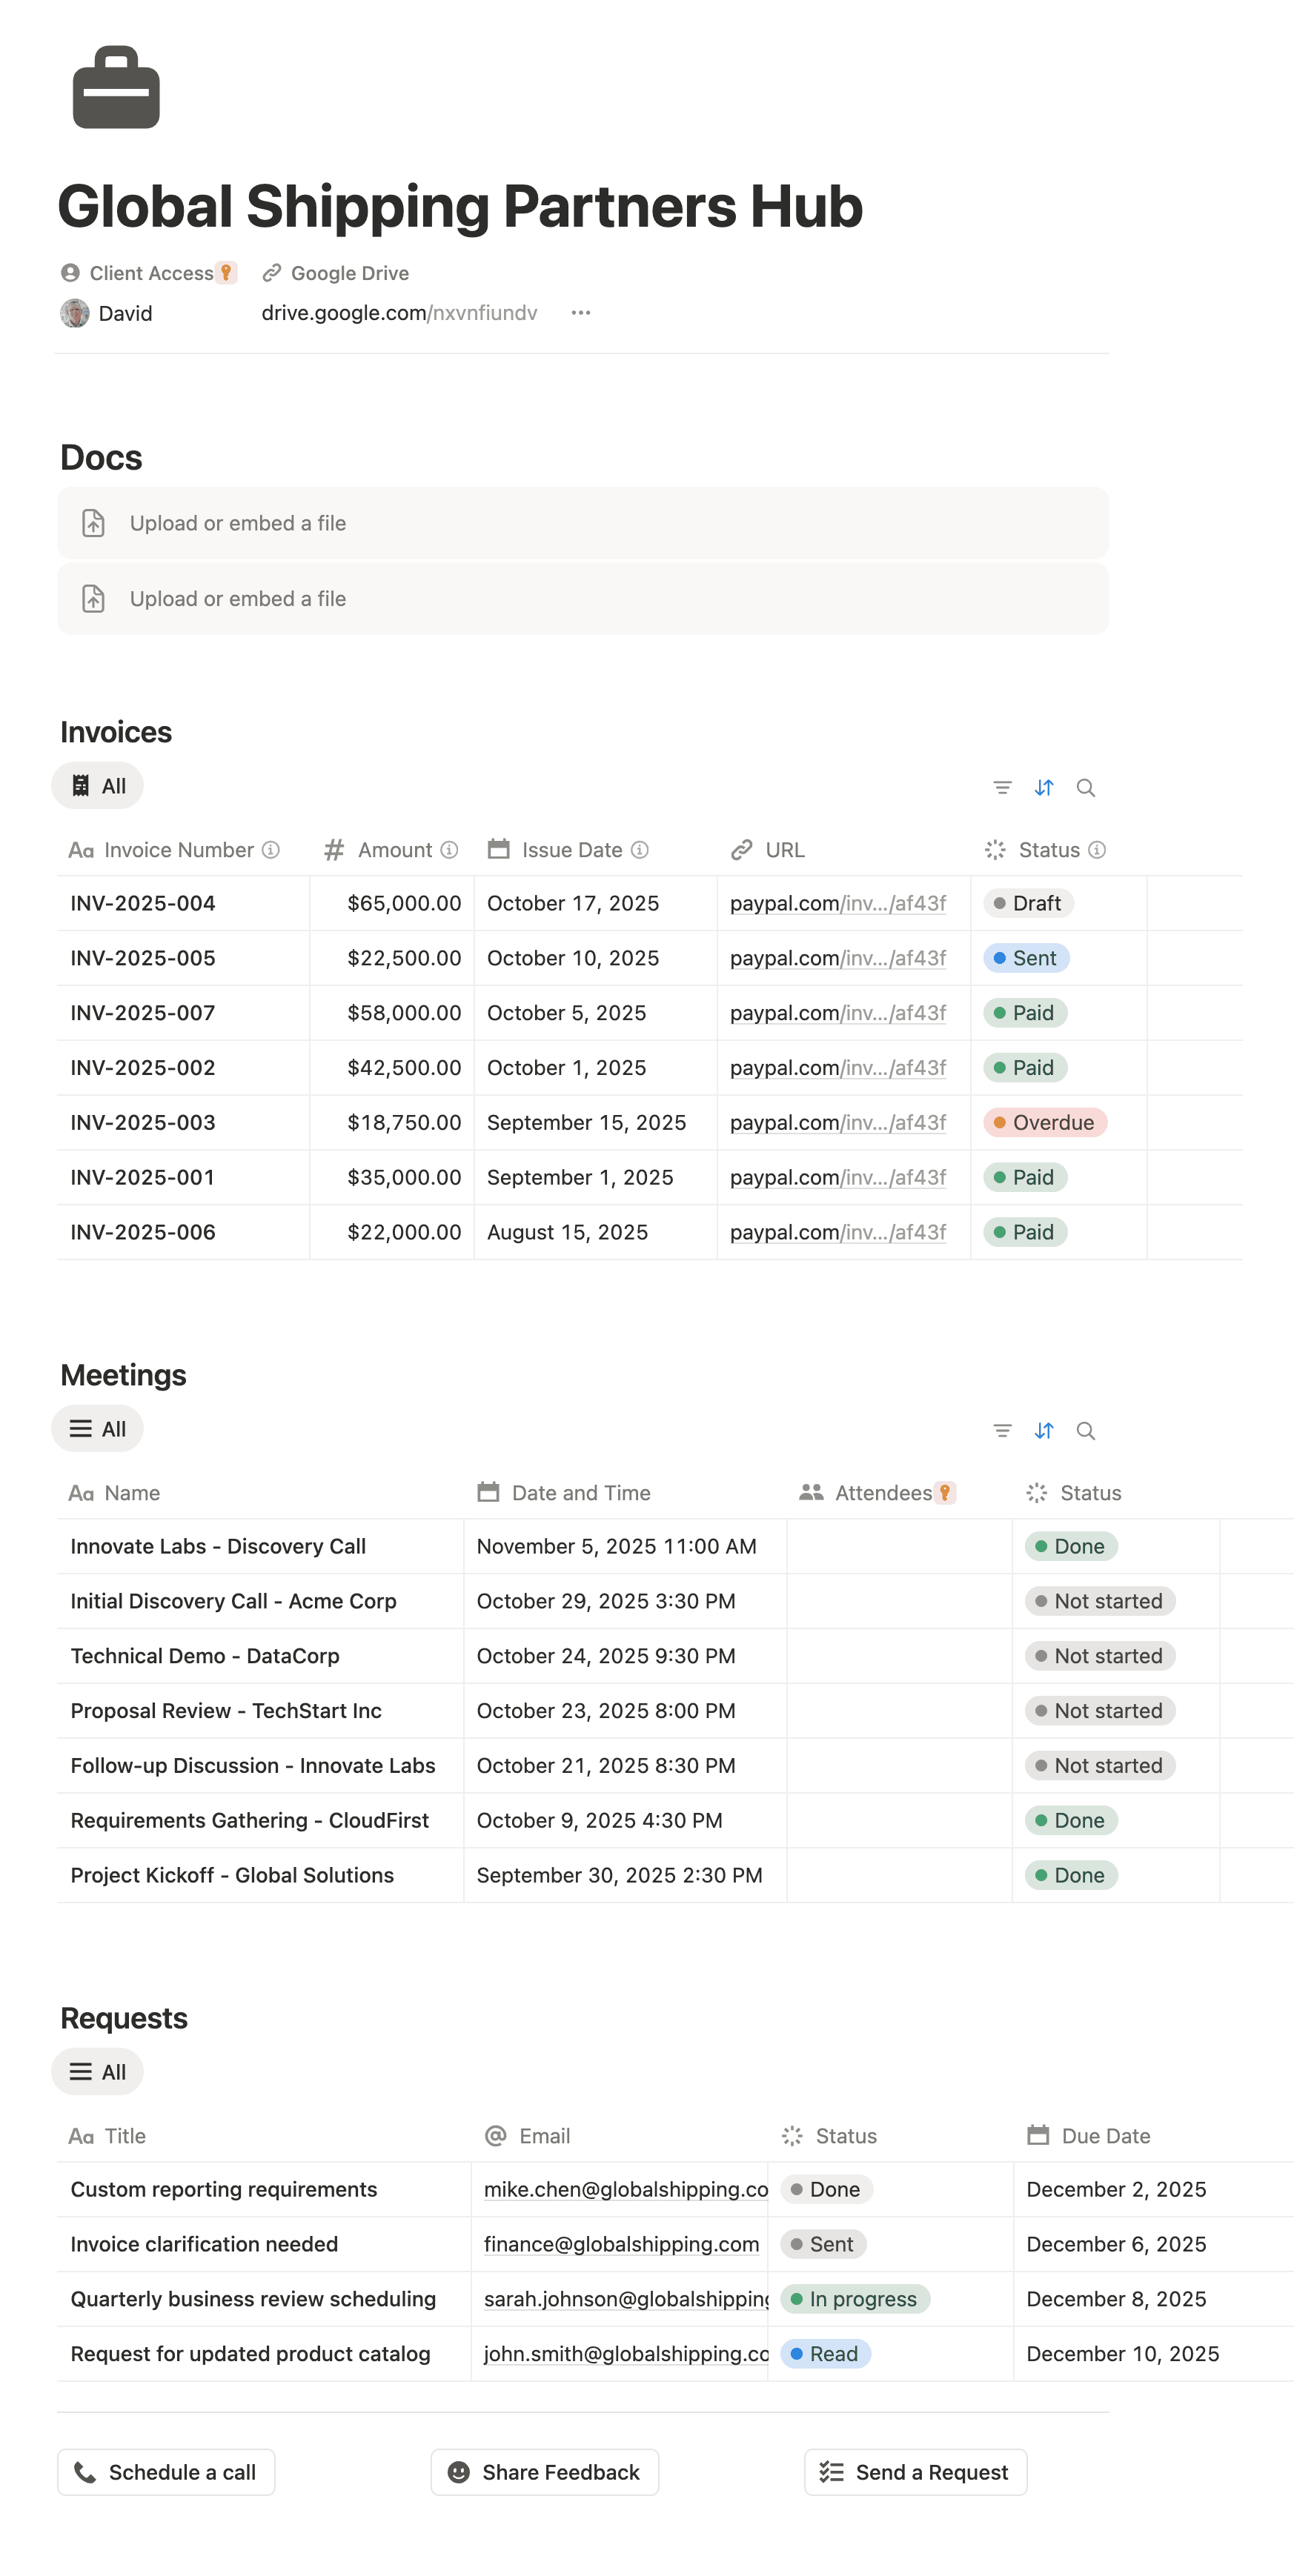
Task: Click the Amount column info icon
Action: point(450,850)
